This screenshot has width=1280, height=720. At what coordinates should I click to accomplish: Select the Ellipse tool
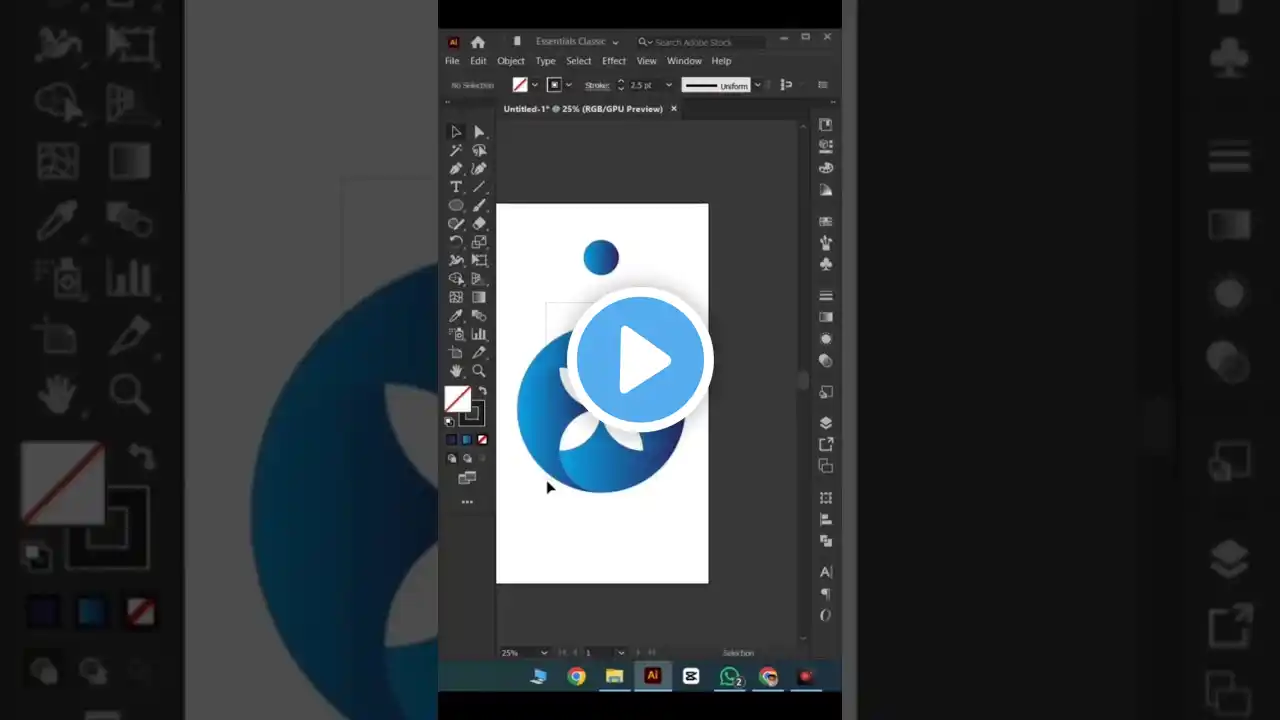456,205
